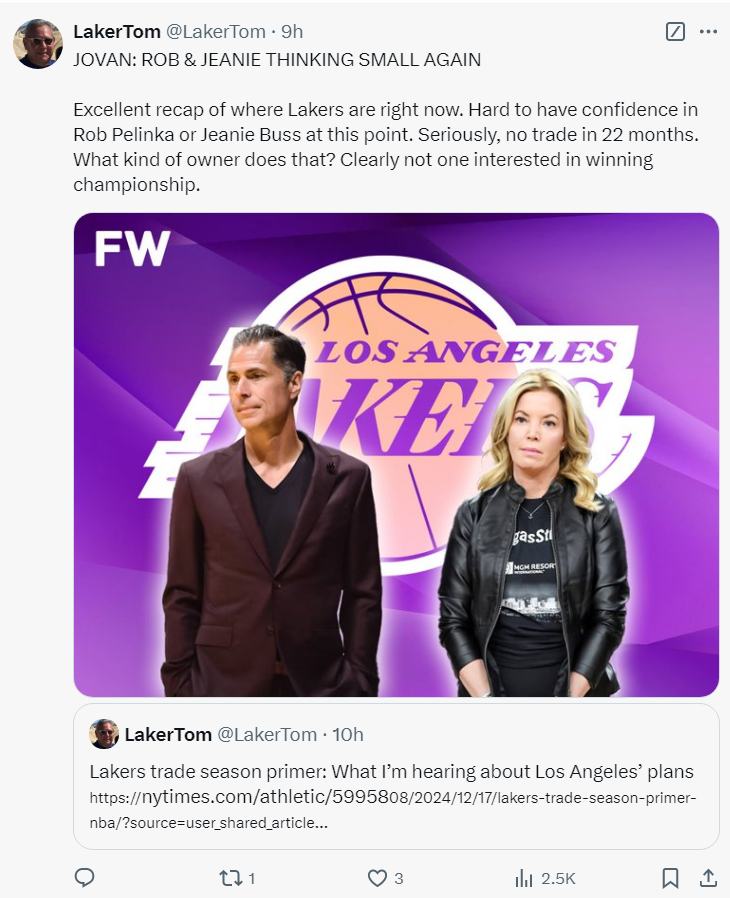The image size is (730, 898).
Task: Open the Grok slash-box icon
Action: (675, 32)
